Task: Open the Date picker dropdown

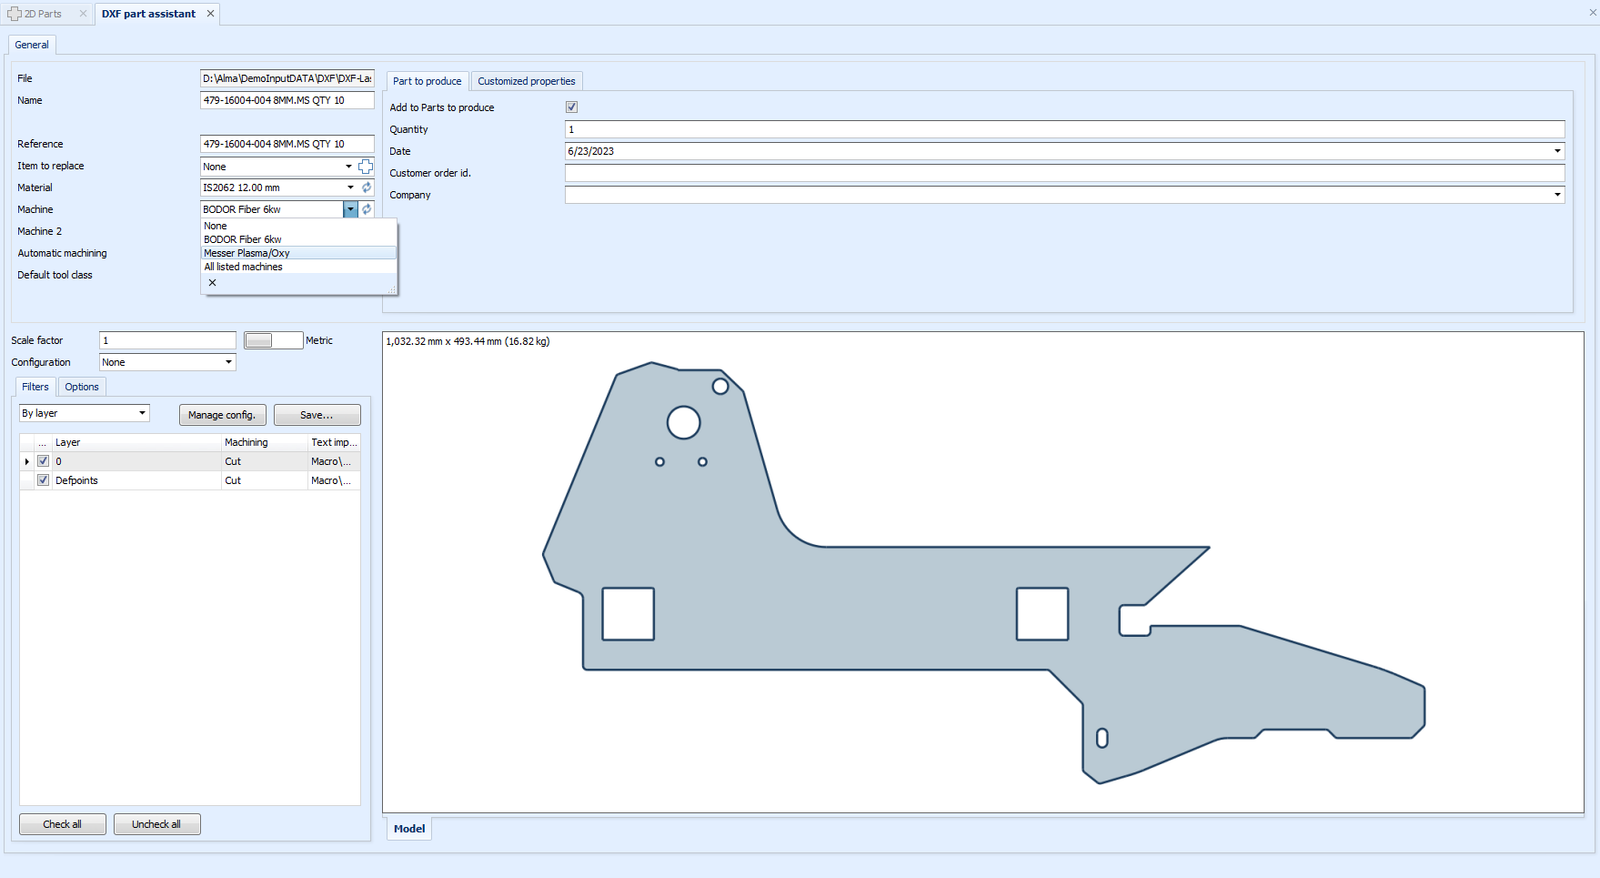Action: (x=1557, y=151)
